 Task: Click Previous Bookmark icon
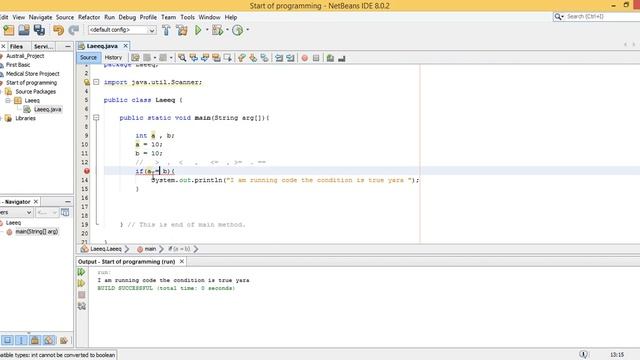[x=242, y=58]
